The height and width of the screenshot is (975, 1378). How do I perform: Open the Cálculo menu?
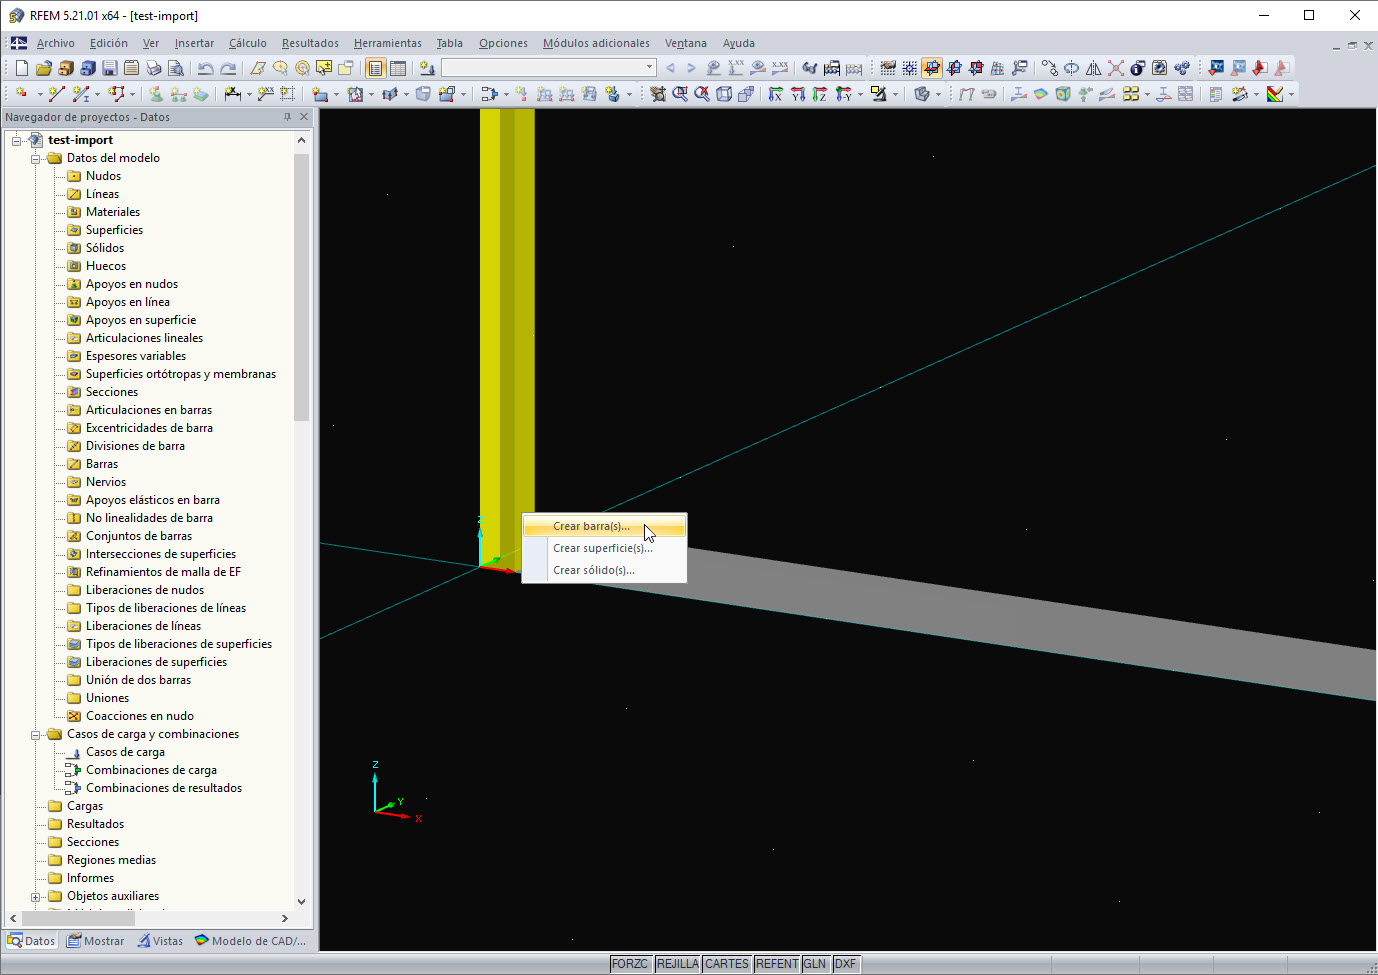click(248, 43)
